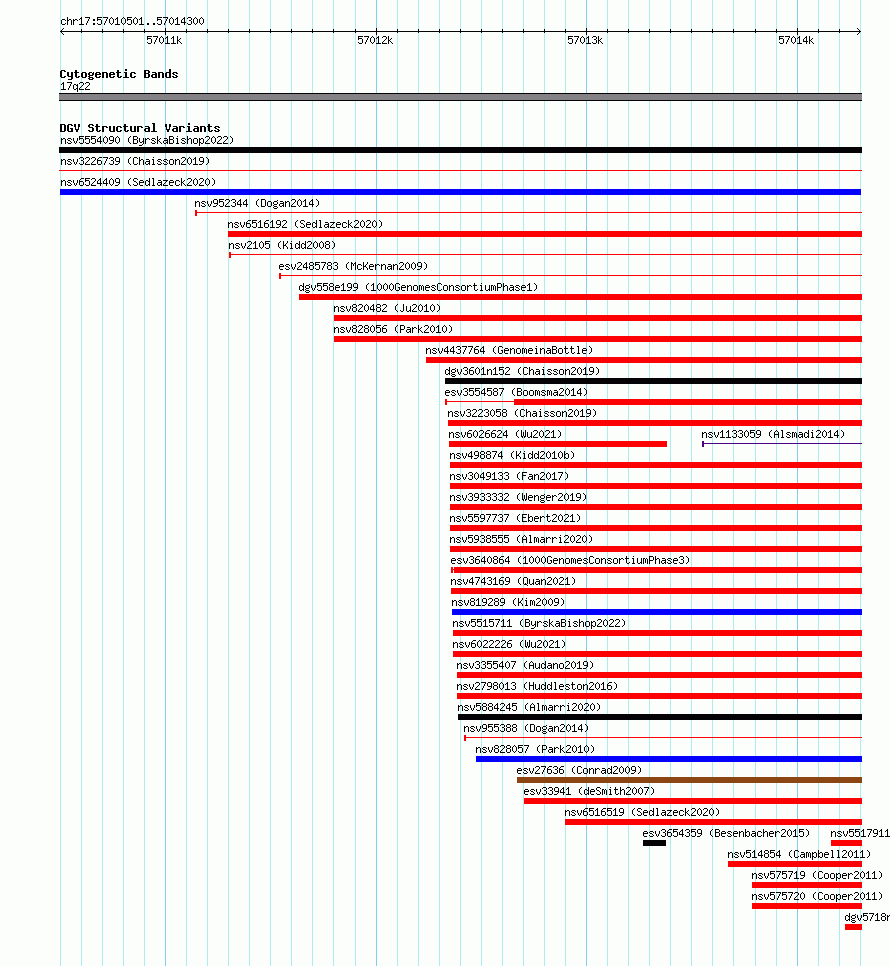This screenshot has height=966, width=890.
Task: Click the 57014k ruler tick label
Action: click(x=796, y=40)
